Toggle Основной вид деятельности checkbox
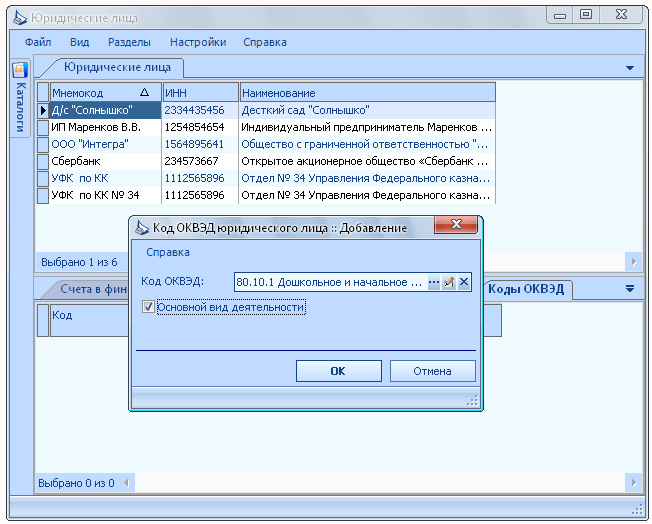This screenshot has width=652, height=524. coord(148,307)
